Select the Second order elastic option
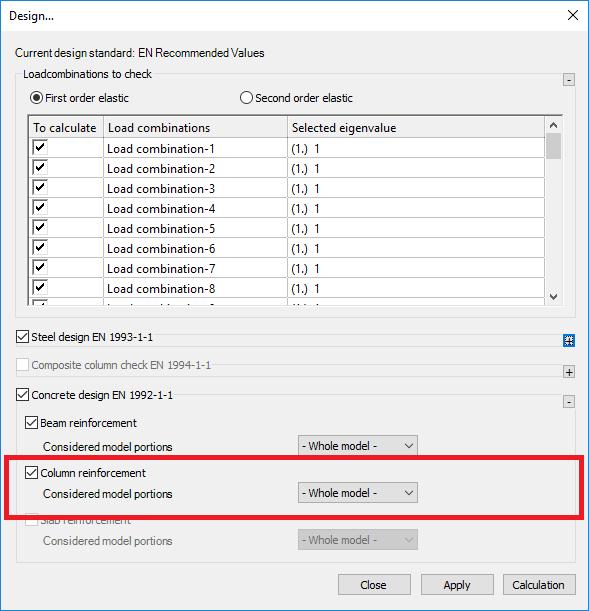This screenshot has width=589, height=611. click(x=246, y=98)
